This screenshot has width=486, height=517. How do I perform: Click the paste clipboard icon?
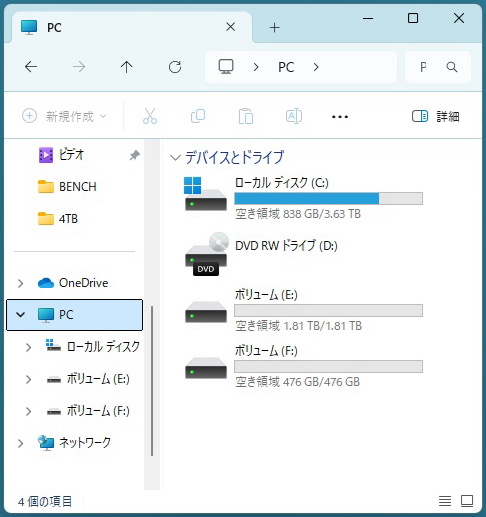coord(246,116)
